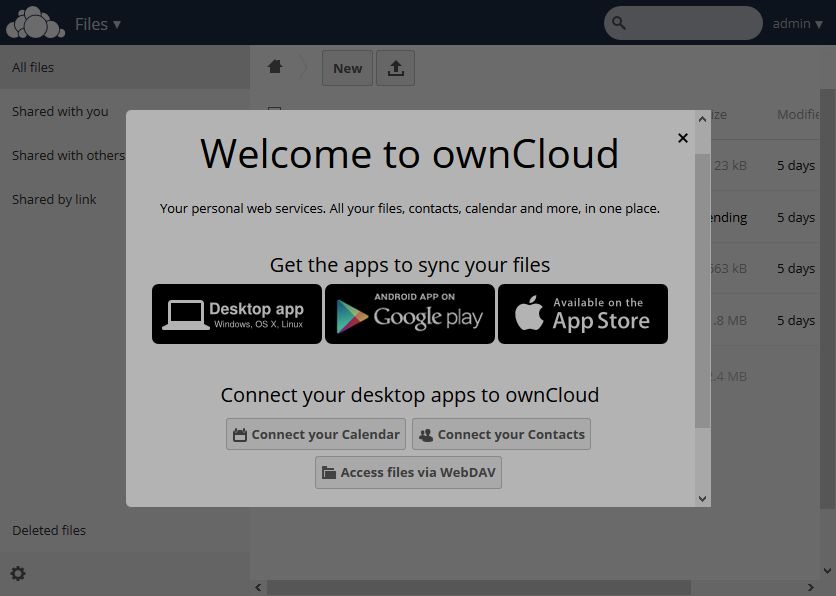Open the Files app dropdown menu

pyautogui.click(x=98, y=24)
